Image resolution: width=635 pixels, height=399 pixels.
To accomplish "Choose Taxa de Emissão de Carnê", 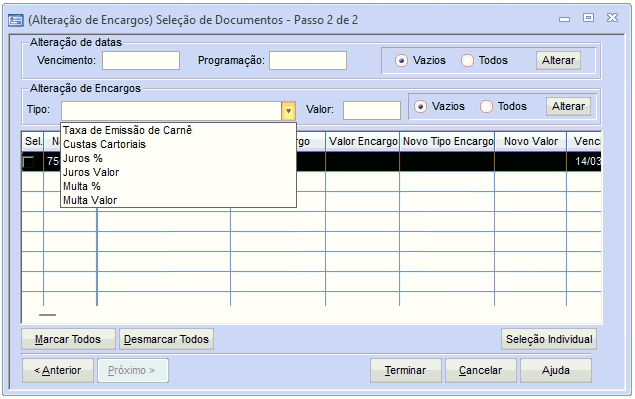I will click(178, 130).
